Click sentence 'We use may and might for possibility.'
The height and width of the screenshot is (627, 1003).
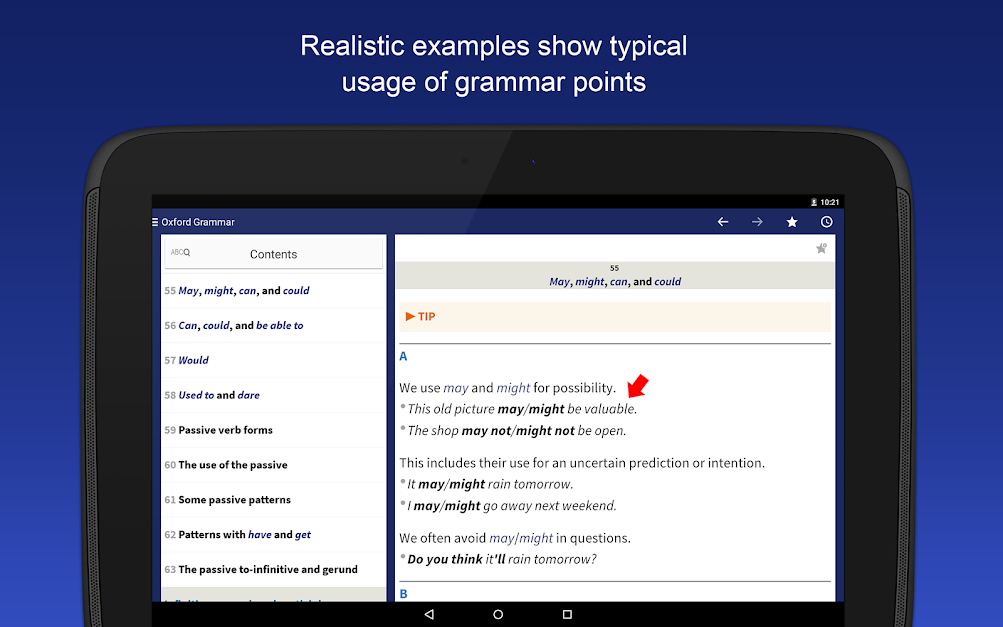[x=507, y=388]
